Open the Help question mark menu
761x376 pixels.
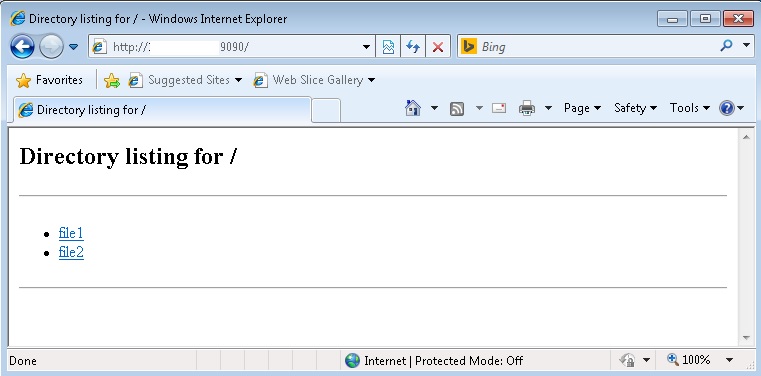pyautogui.click(x=731, y=108)
